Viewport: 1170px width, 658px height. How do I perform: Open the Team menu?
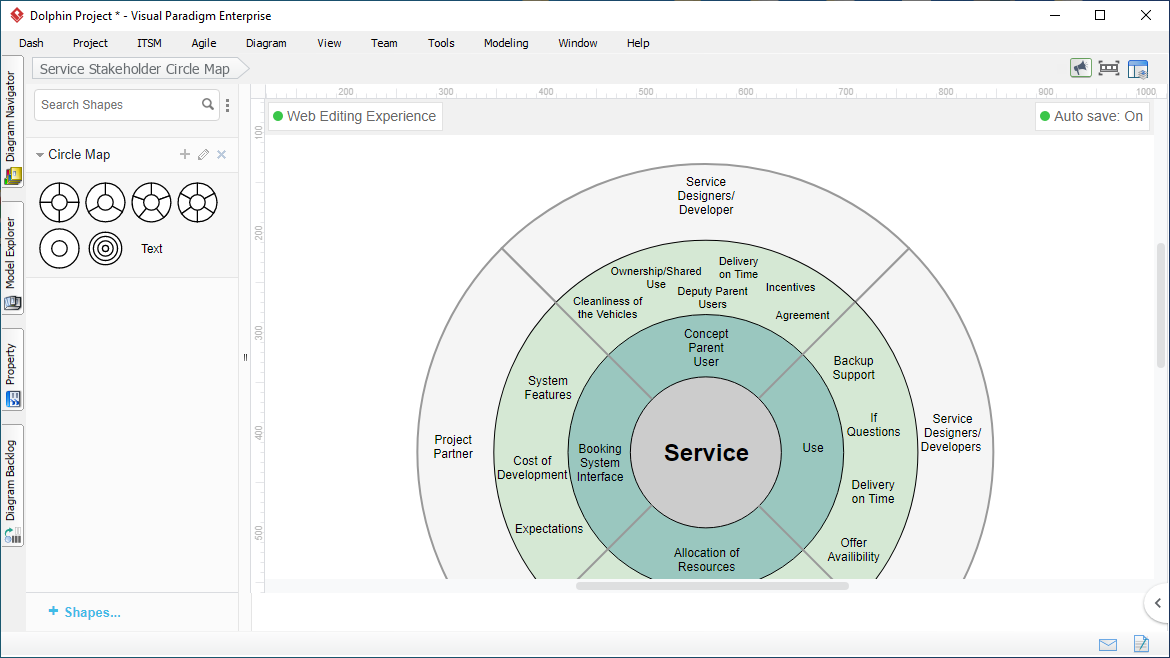click(384, 43)
